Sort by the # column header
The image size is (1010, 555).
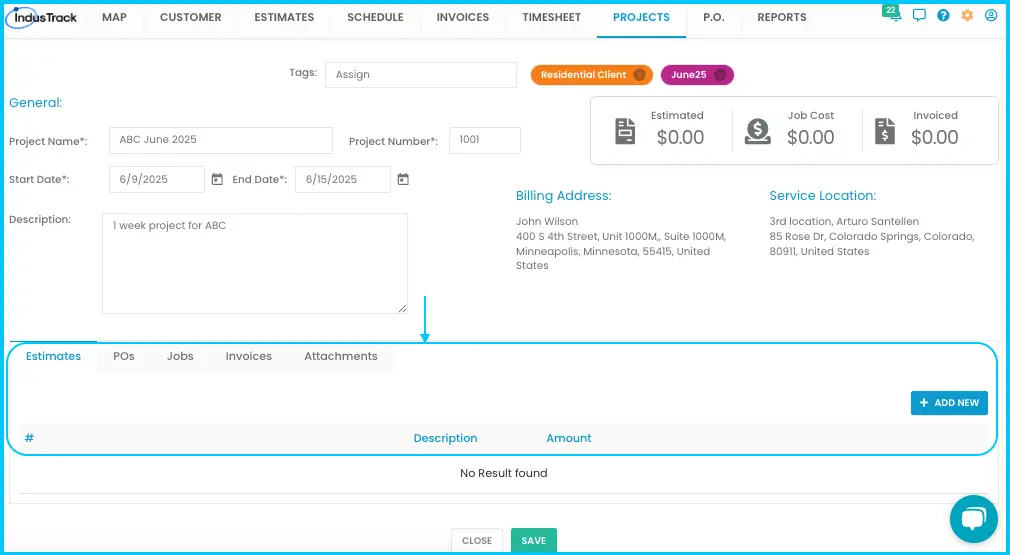click(x=29, y=438)
